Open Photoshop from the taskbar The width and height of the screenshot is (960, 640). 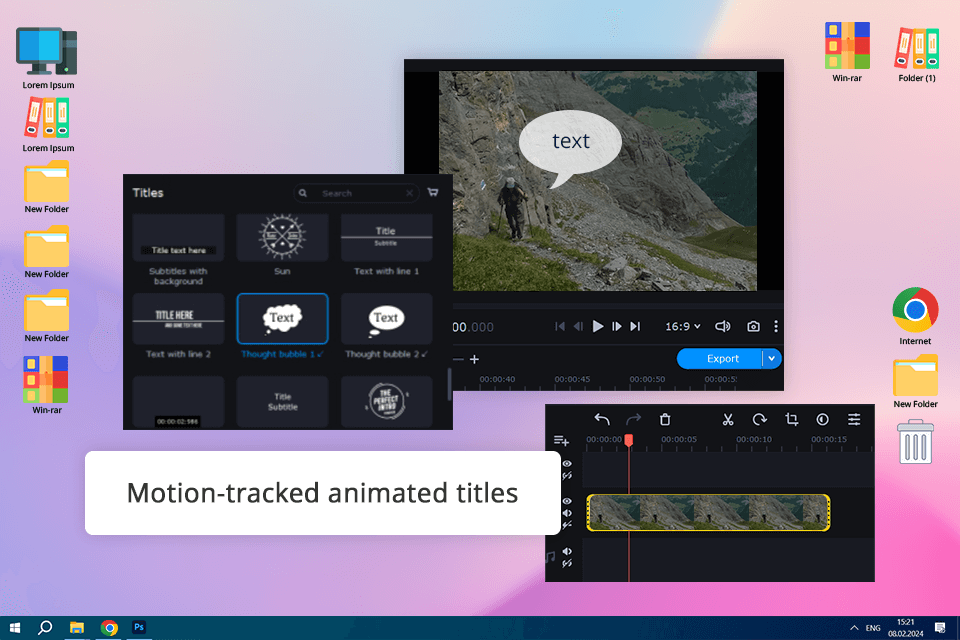(x=139, y=627)
